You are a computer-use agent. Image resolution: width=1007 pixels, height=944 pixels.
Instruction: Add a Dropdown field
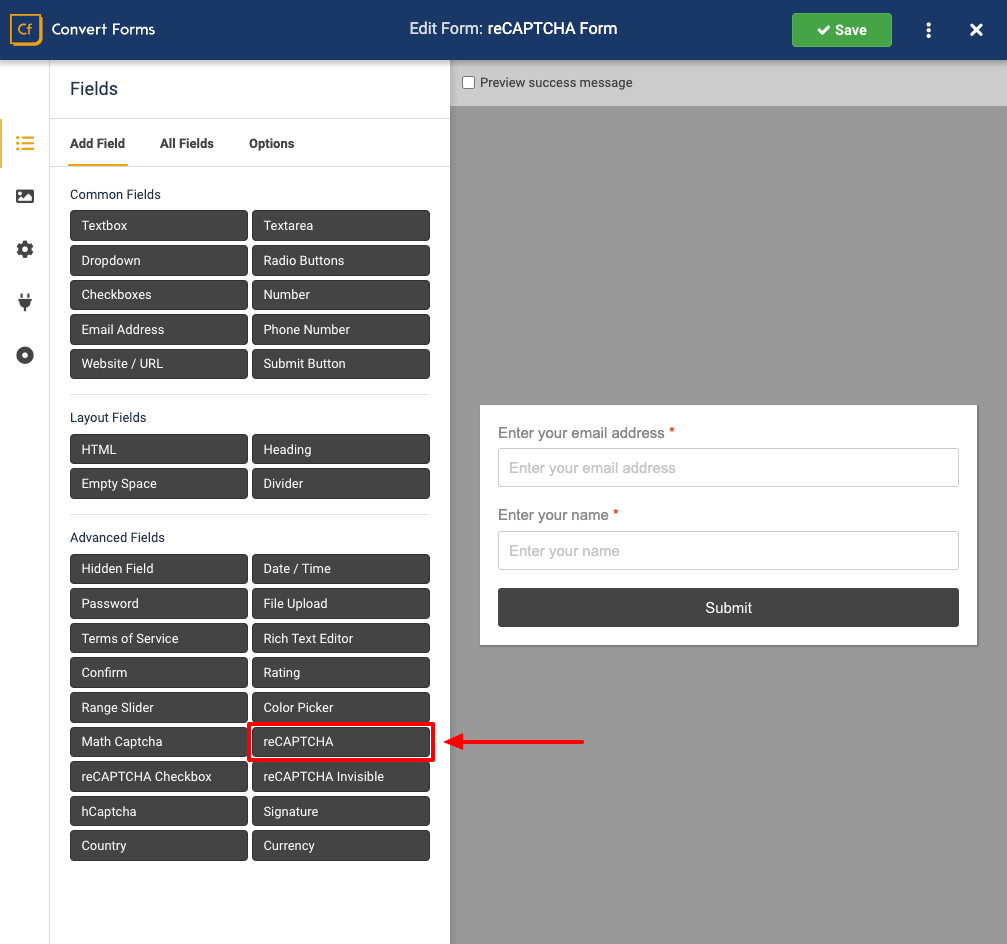159,260
